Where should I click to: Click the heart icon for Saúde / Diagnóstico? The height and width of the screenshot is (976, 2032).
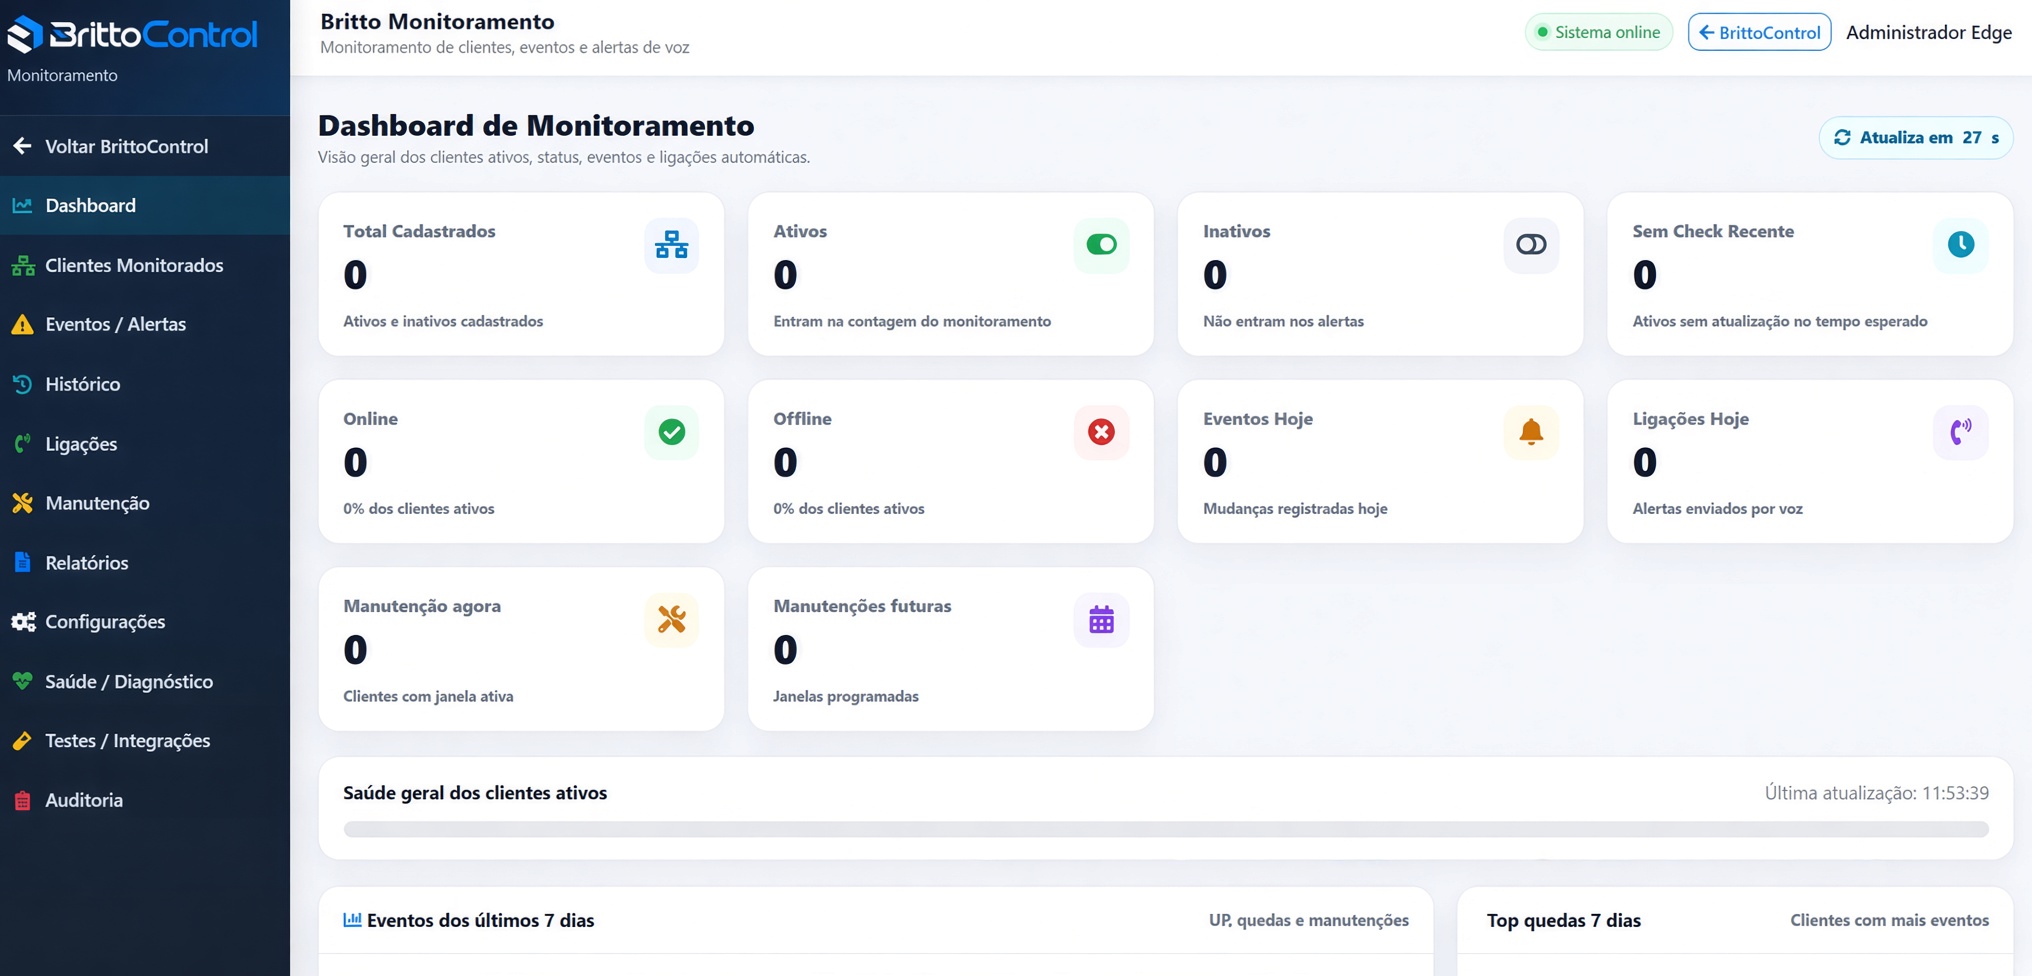(x=22, y=681)
